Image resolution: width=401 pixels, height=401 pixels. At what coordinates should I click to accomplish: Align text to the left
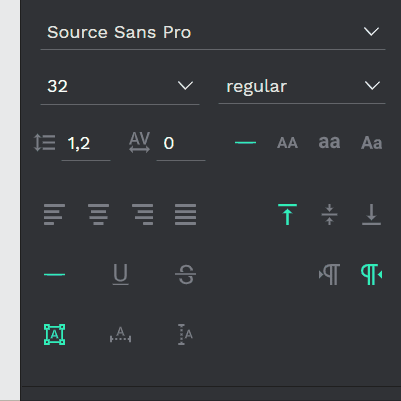(54, 214)
